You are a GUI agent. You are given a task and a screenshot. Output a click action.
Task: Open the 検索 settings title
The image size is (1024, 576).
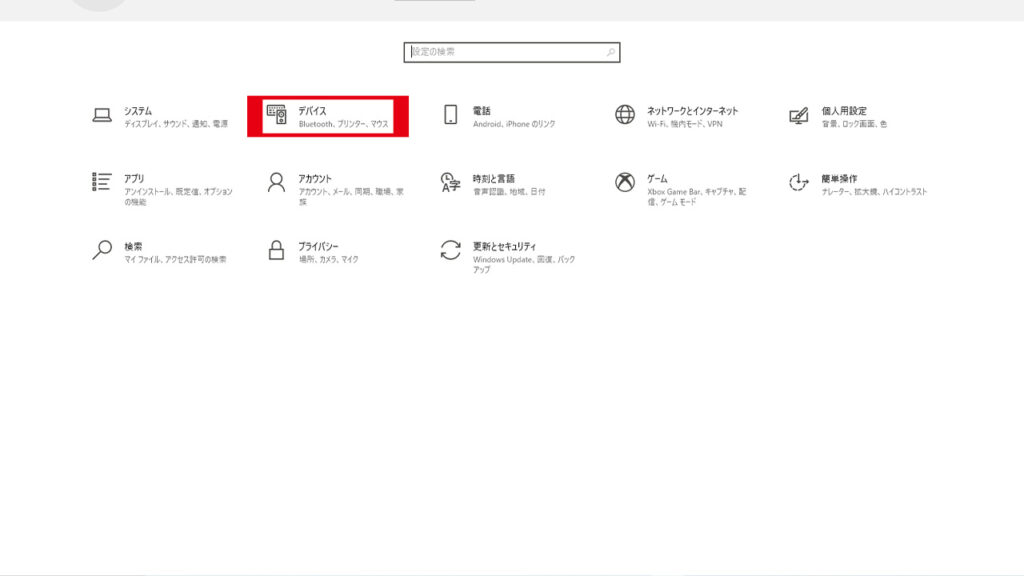[133, 246]
